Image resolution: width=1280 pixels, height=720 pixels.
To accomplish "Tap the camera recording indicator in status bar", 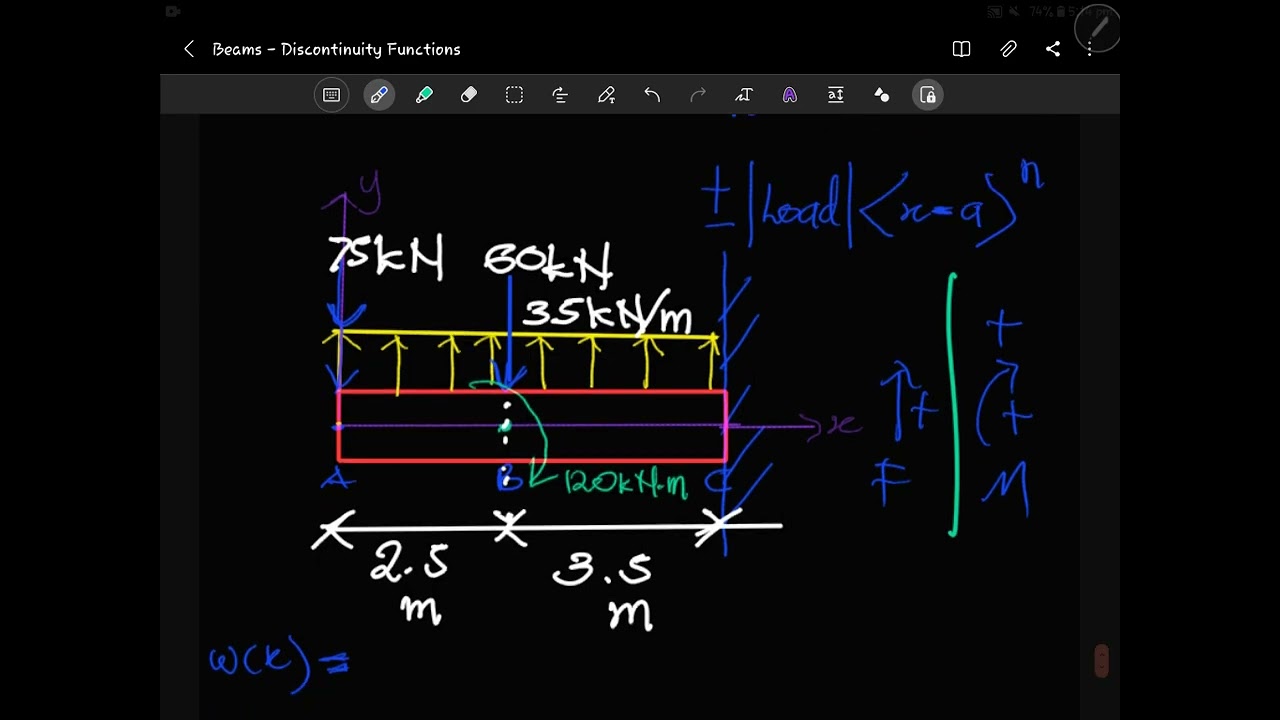I will 172,11.
